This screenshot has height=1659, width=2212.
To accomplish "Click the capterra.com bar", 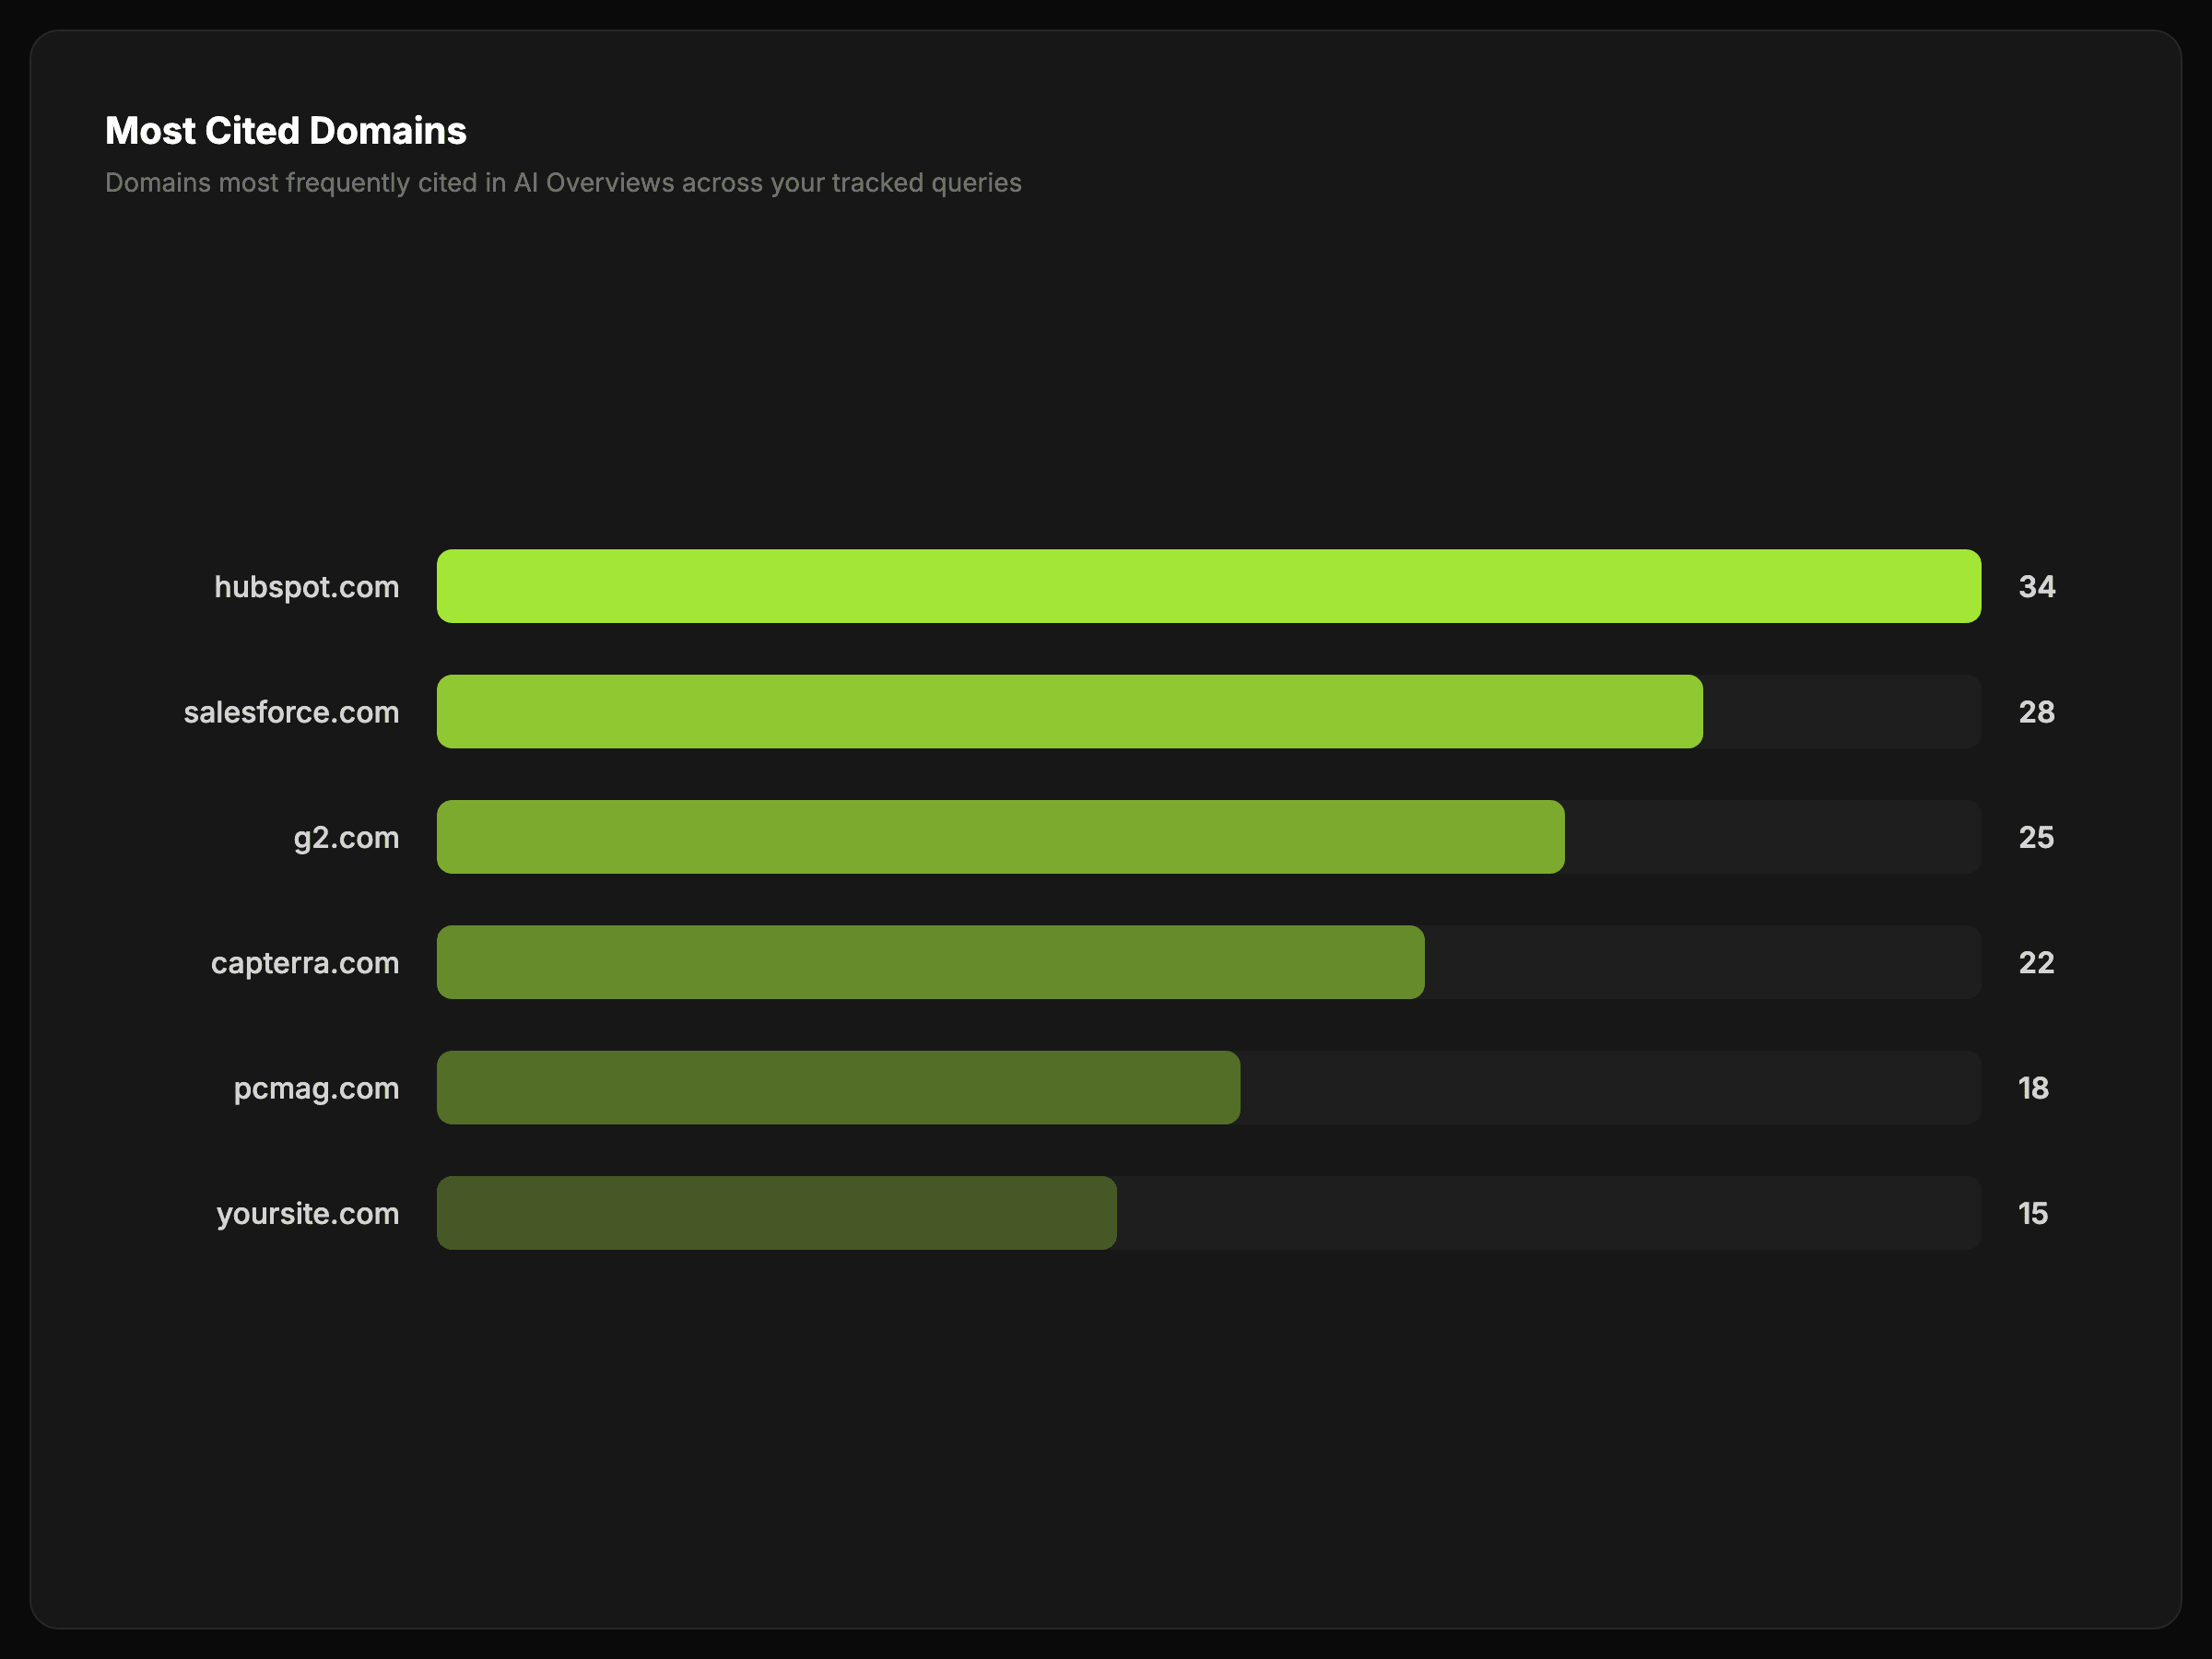I will (x=930, y=962).
